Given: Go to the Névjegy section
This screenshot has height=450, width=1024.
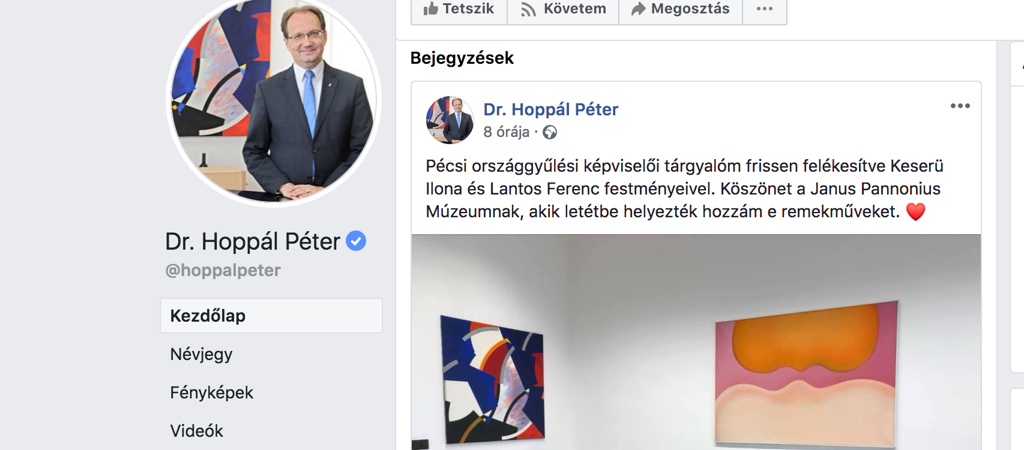Looking at the screenshot, I should (x=201, y=355).
